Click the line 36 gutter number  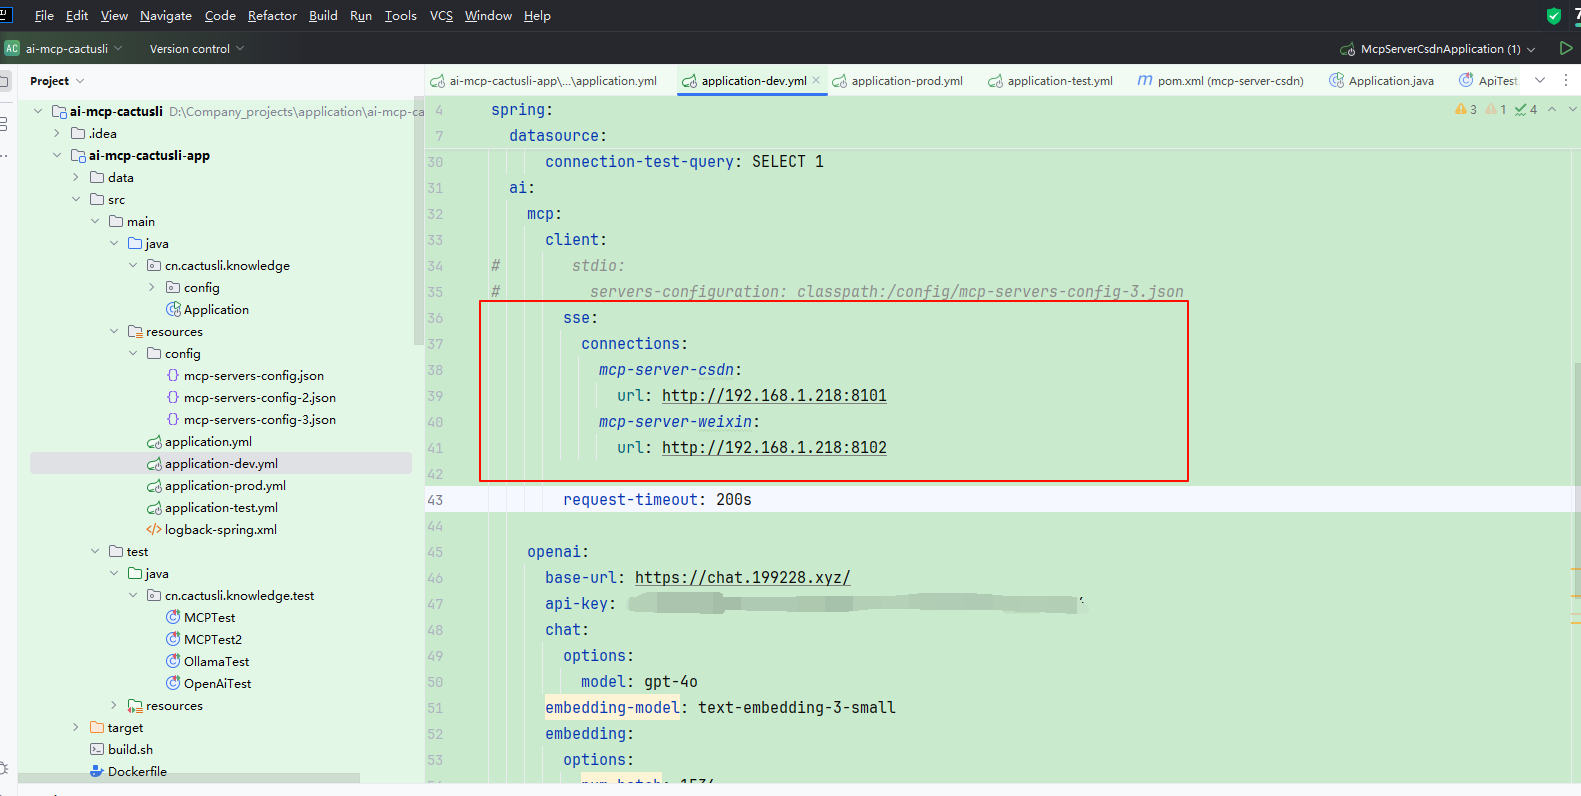coord(435,317)
